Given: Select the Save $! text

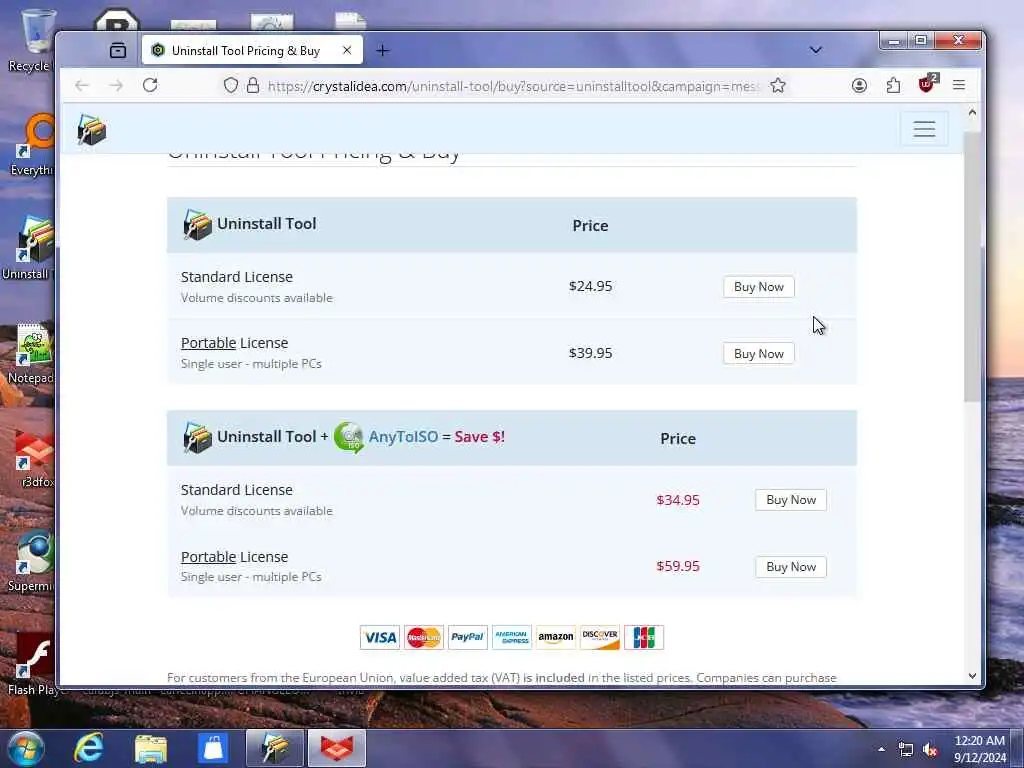Looking at the screenshot, I should [x=479, y=436].
